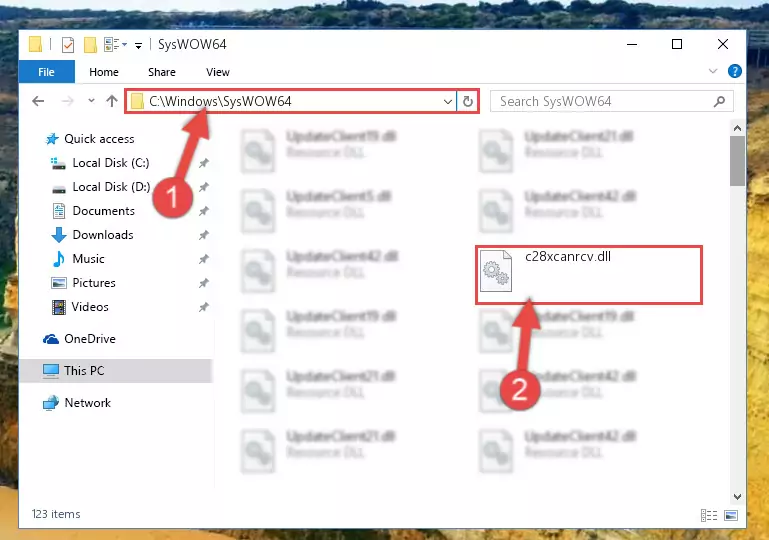
Task: Open Explorer help question mark icon
Action: (735, 72)
